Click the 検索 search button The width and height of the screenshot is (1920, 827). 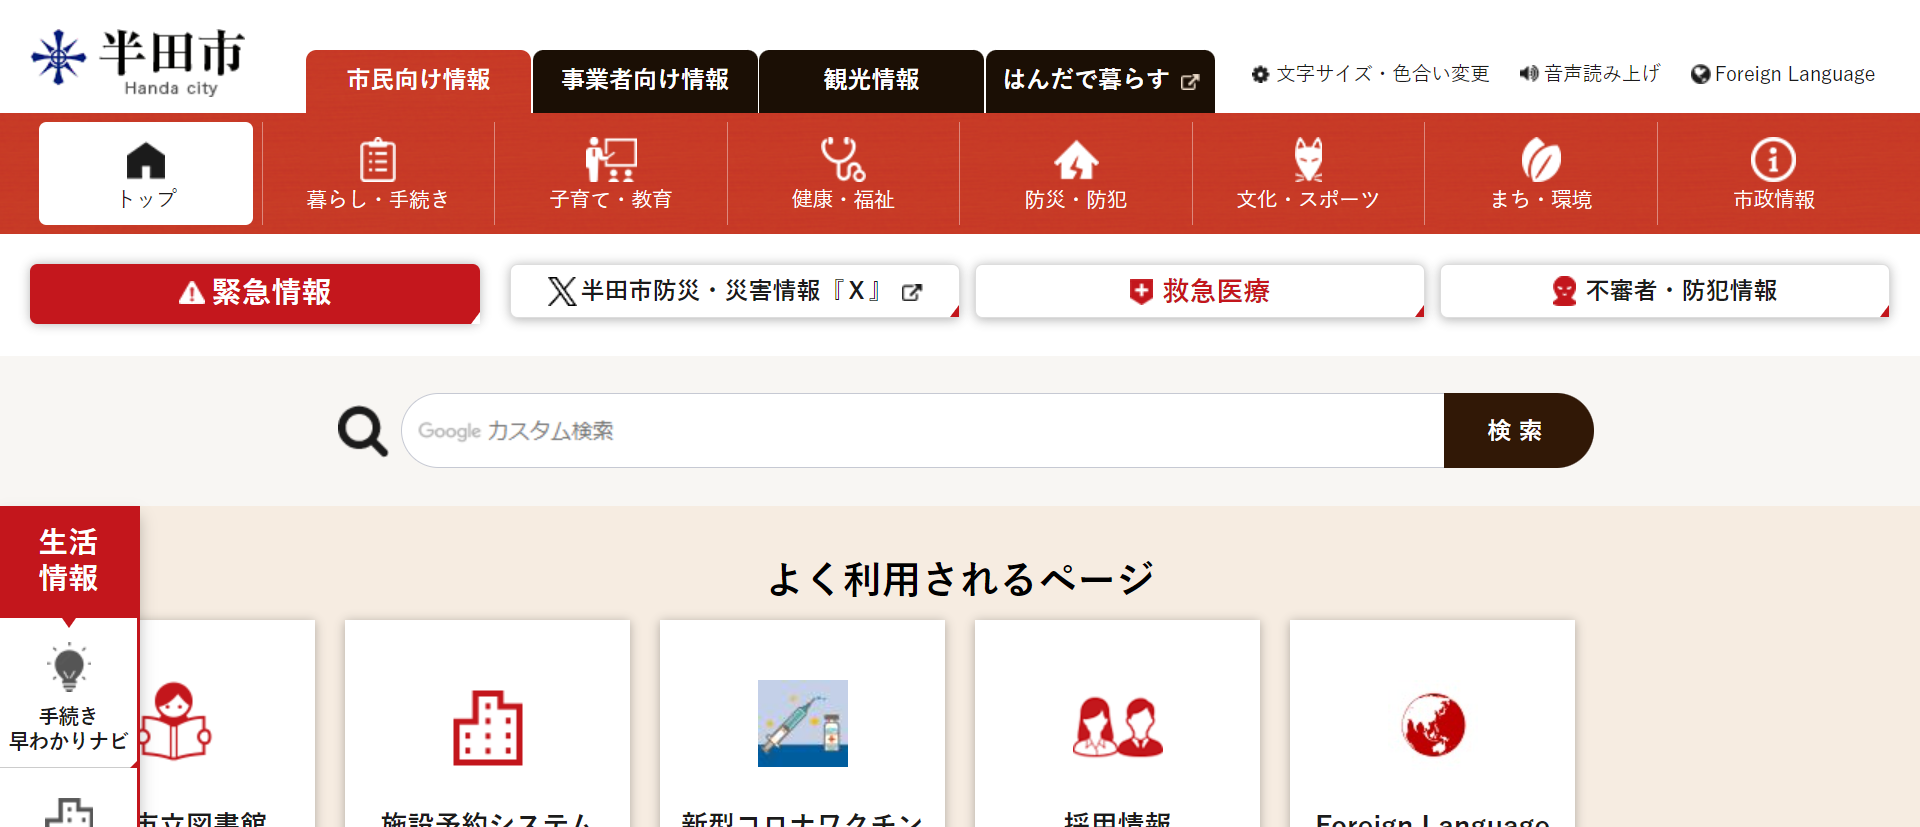tap(1518, 430)
